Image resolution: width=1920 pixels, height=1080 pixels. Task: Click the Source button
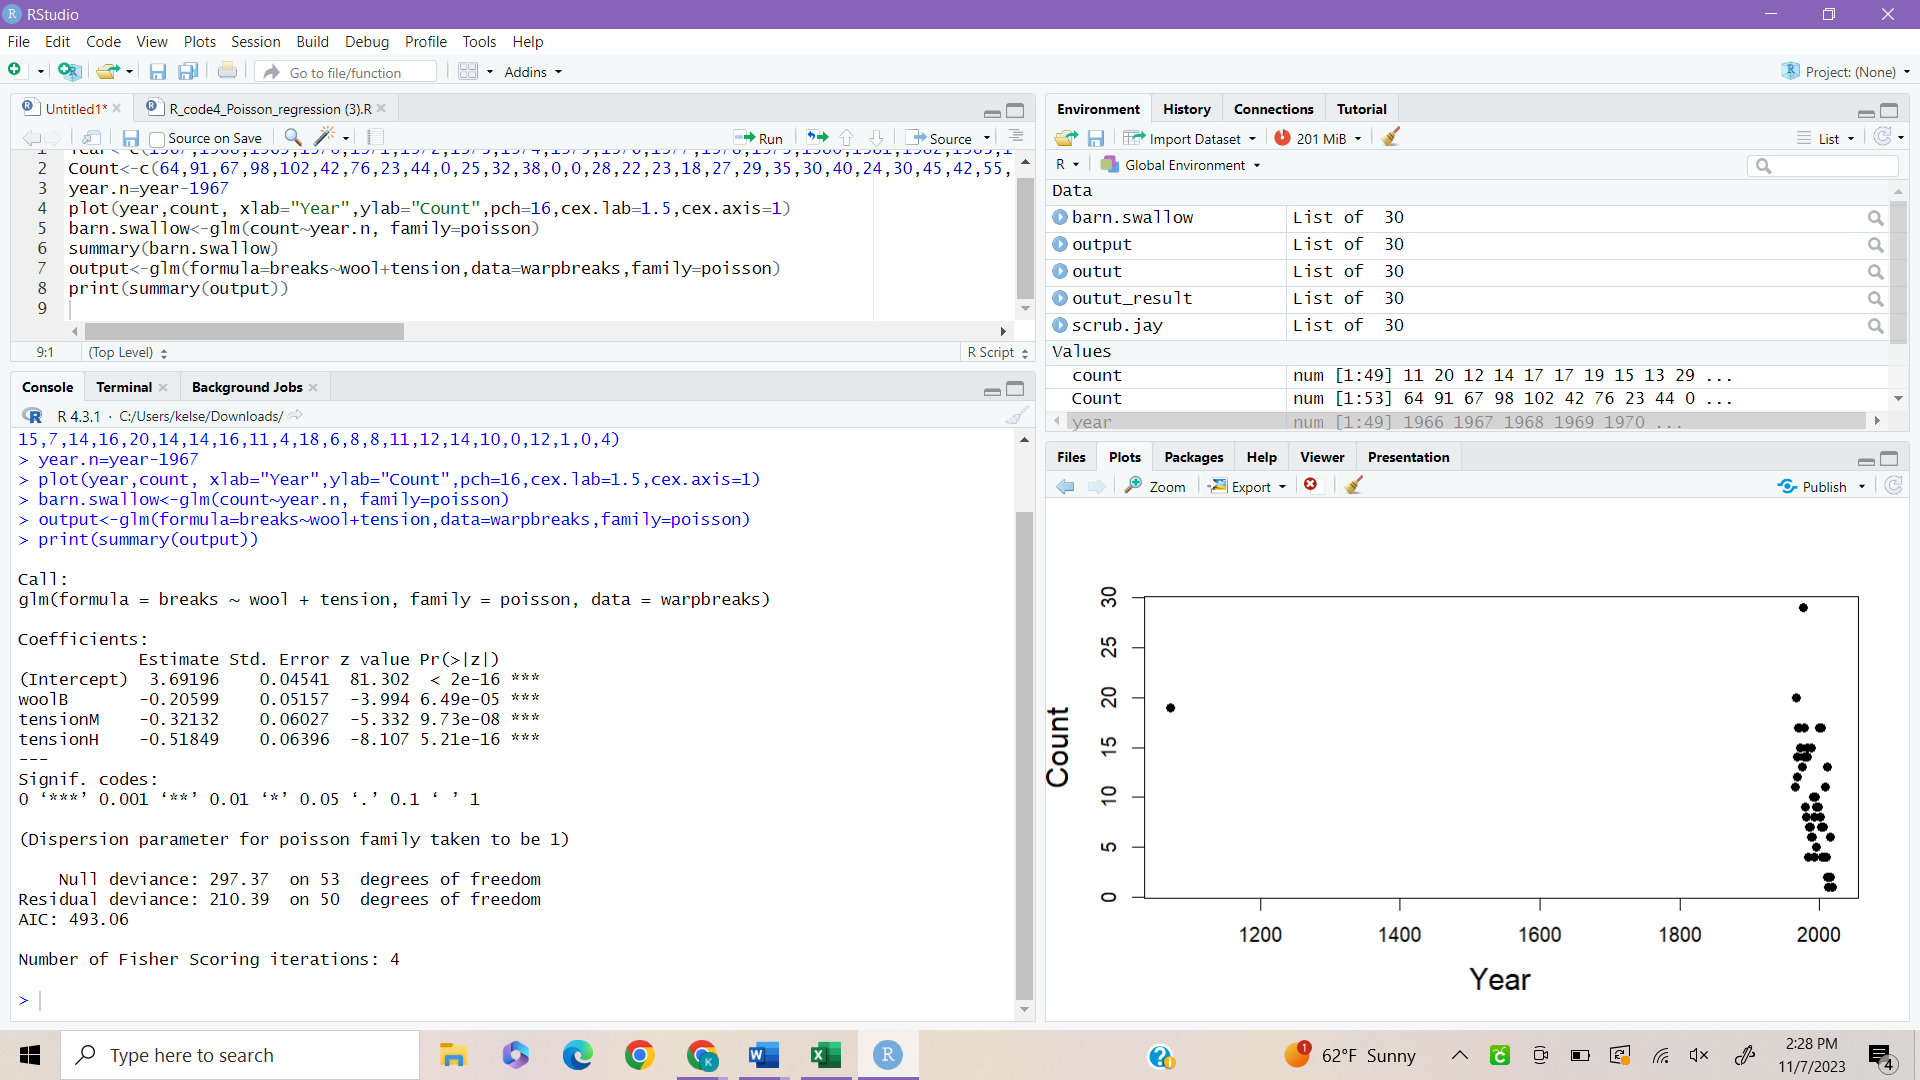click(941, 138)
